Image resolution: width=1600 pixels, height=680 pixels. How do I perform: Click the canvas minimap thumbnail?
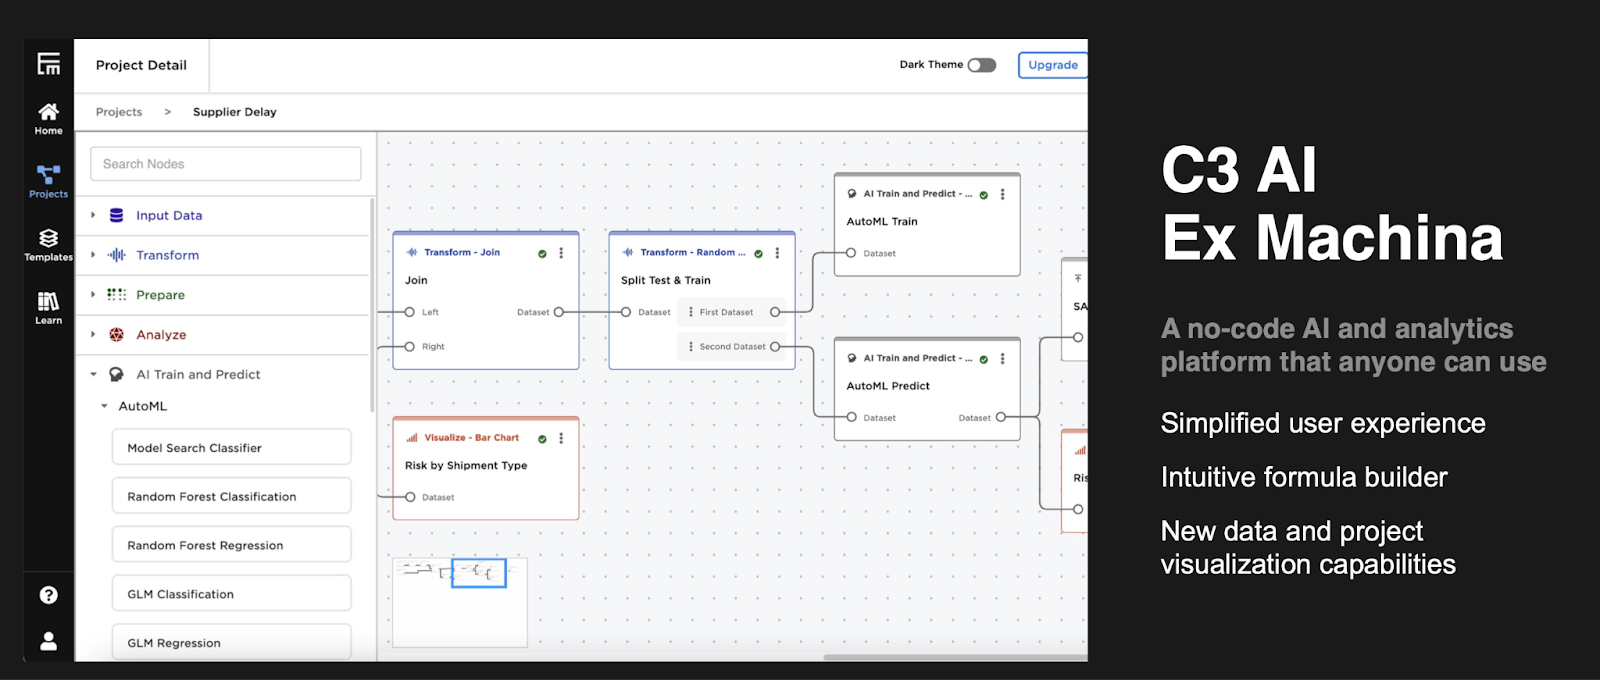pyautogui.click(x=460, y=603)
